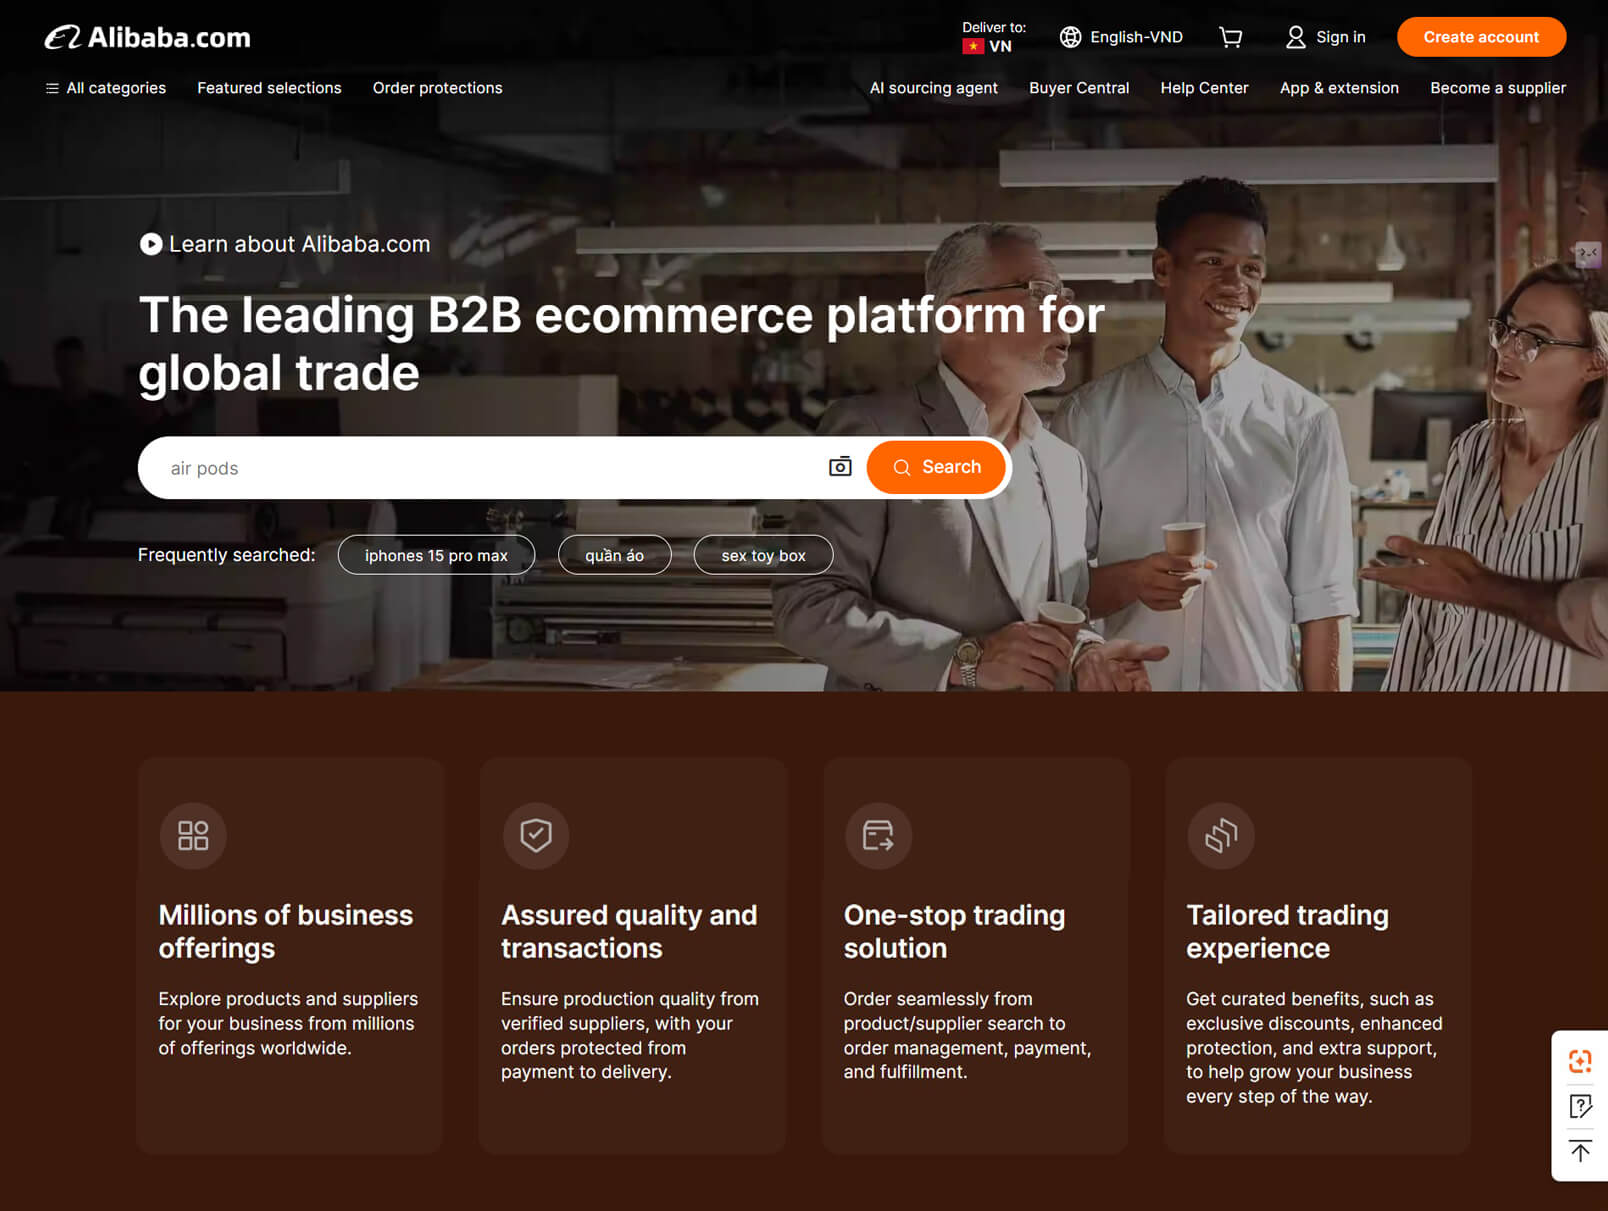Click the Create account button
Screen dimensions: 1608x1211
[x=1480, y=37]
